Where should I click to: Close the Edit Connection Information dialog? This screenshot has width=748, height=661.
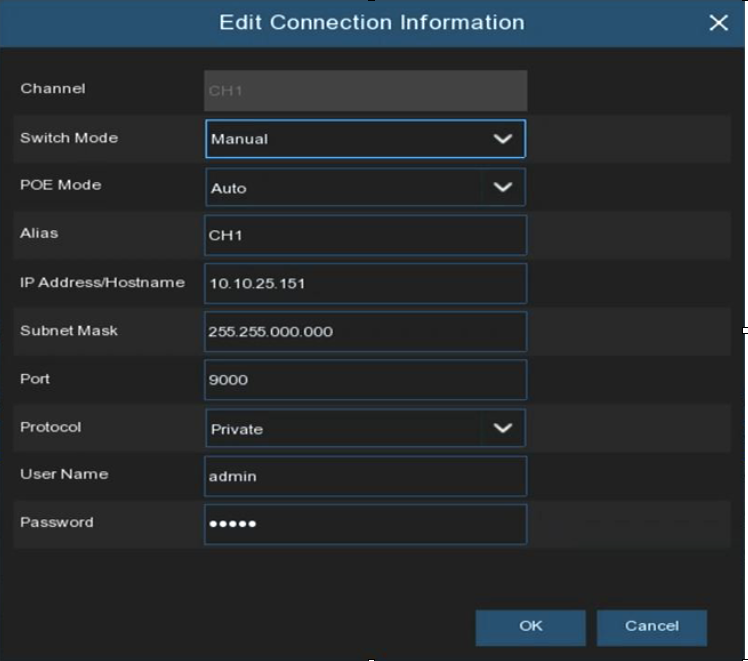click(x=718, y=23)
